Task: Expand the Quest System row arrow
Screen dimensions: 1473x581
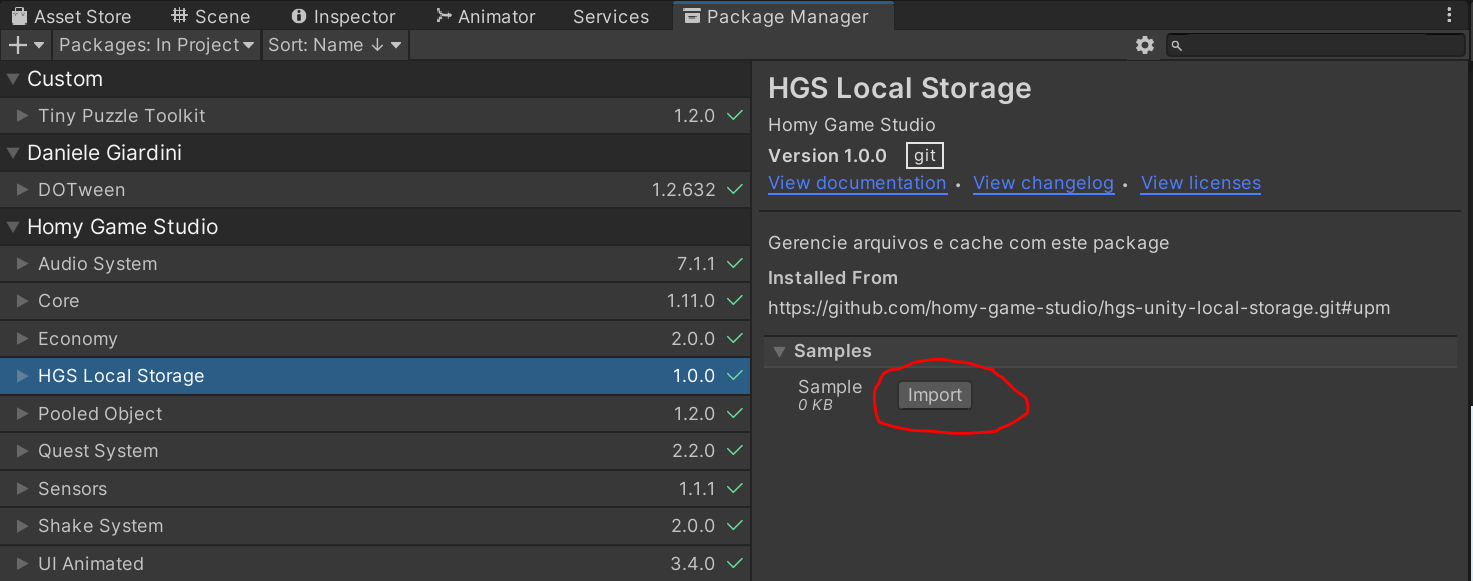Action: [23, 451]
